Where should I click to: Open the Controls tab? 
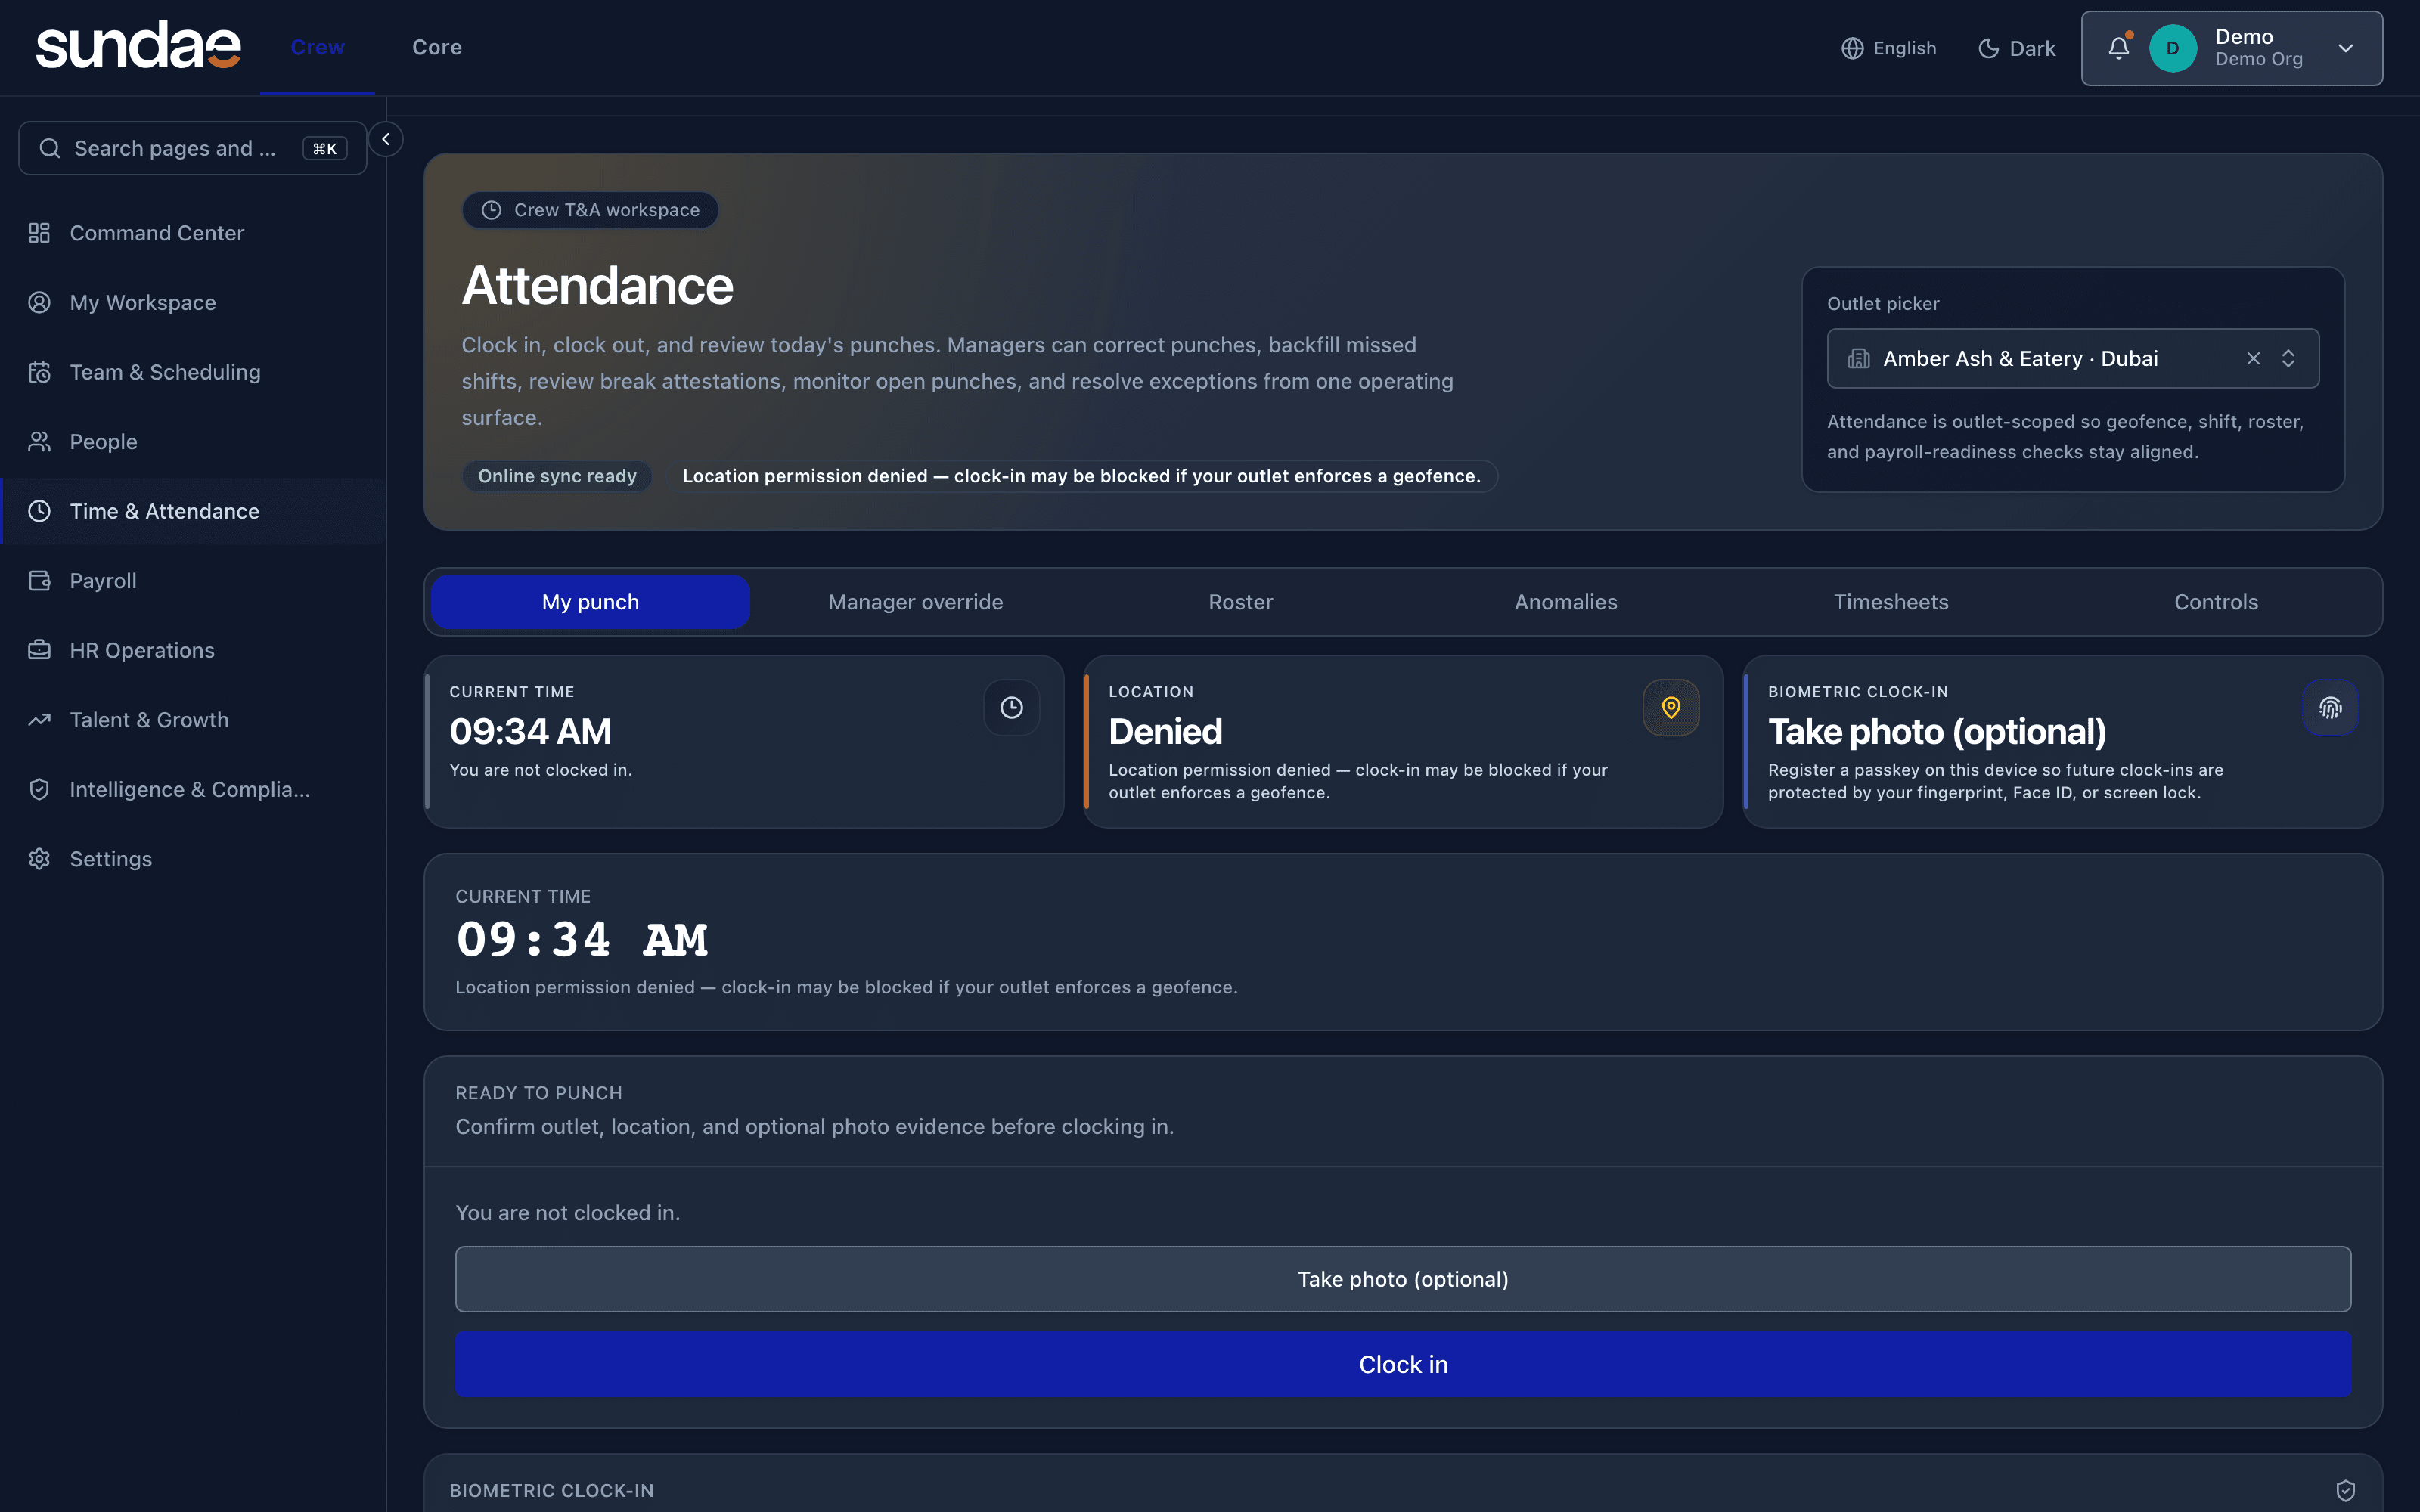coord(2215,602)
